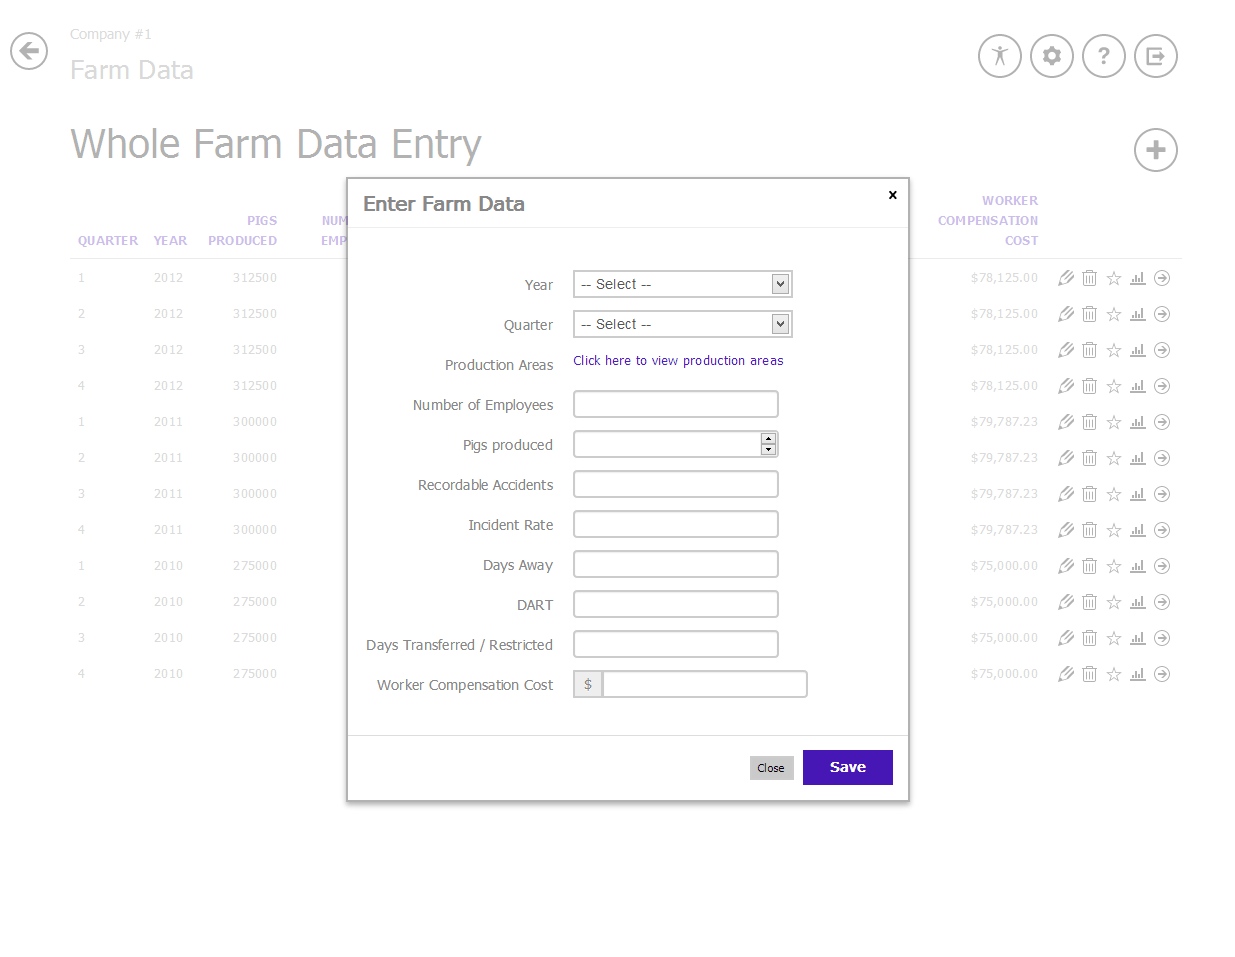Star the 2012 quarter 1 row

(1114, 278)
